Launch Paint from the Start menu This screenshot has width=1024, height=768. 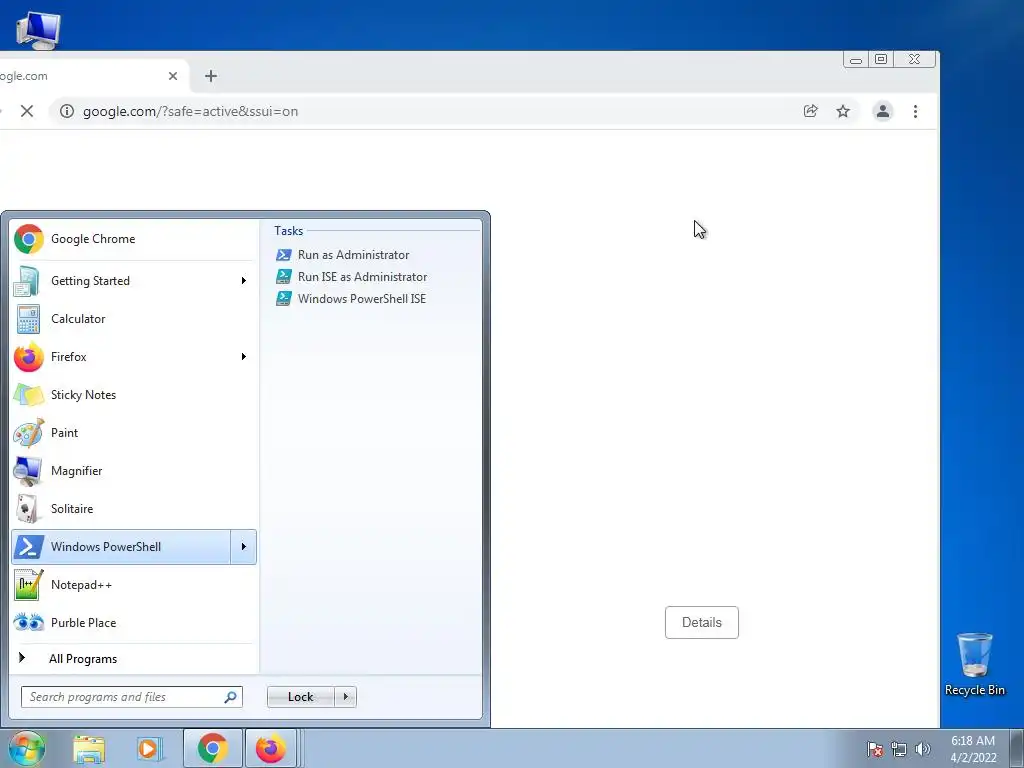(133, 432)
